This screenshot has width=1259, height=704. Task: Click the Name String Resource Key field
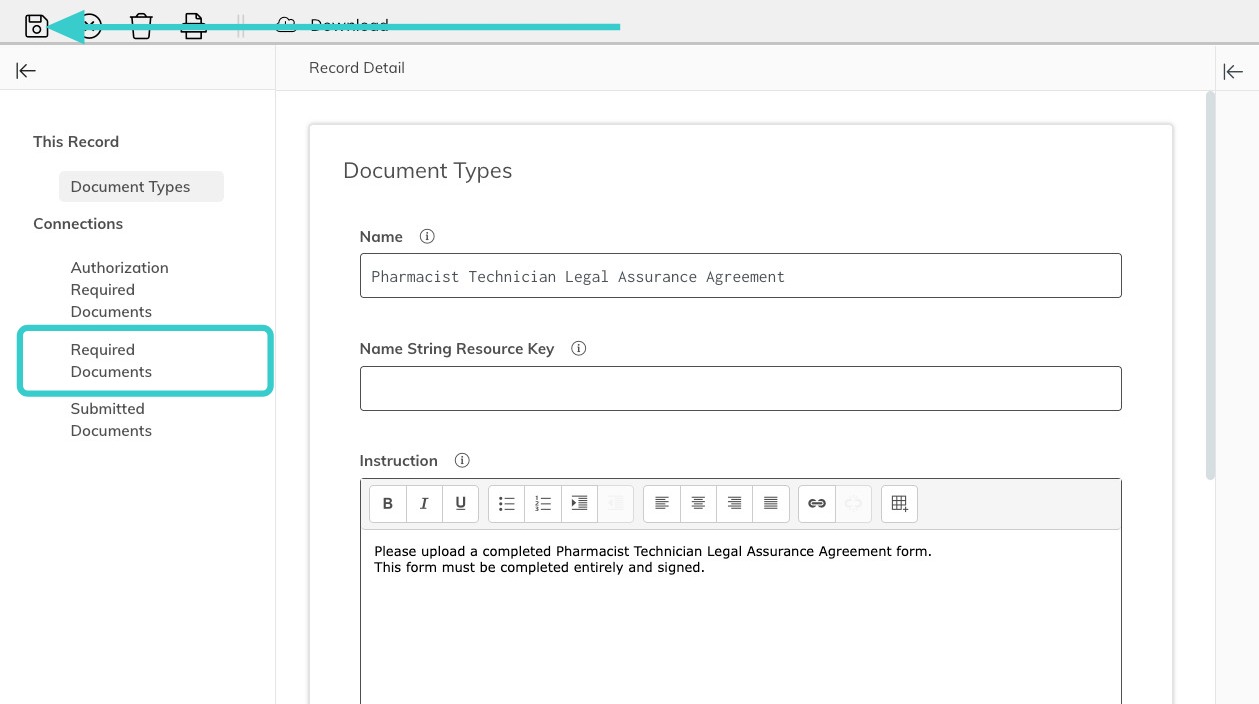(741, 388)
